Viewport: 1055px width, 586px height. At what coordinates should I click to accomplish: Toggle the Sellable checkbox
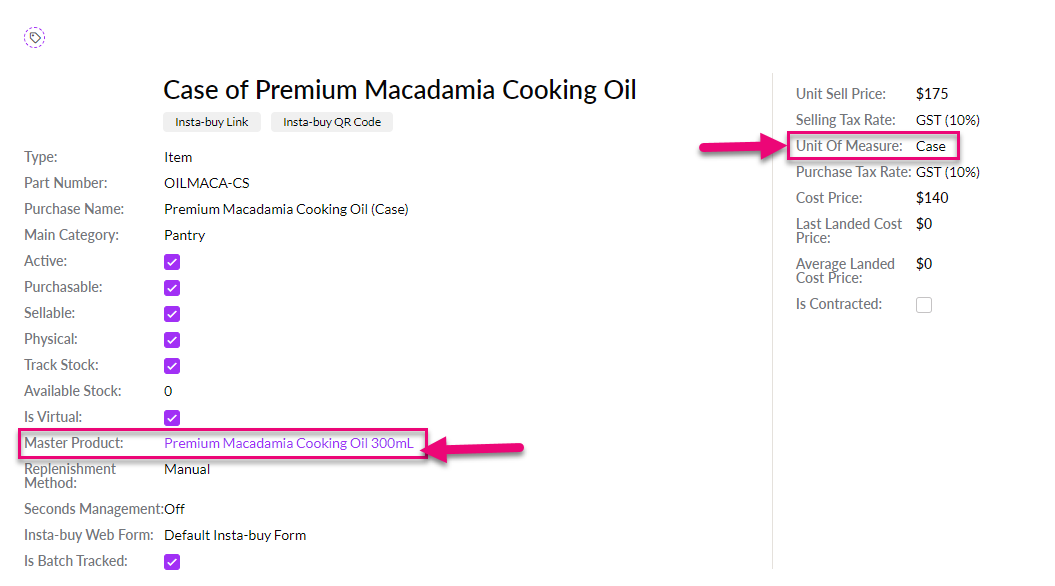[x=172, y=314]
